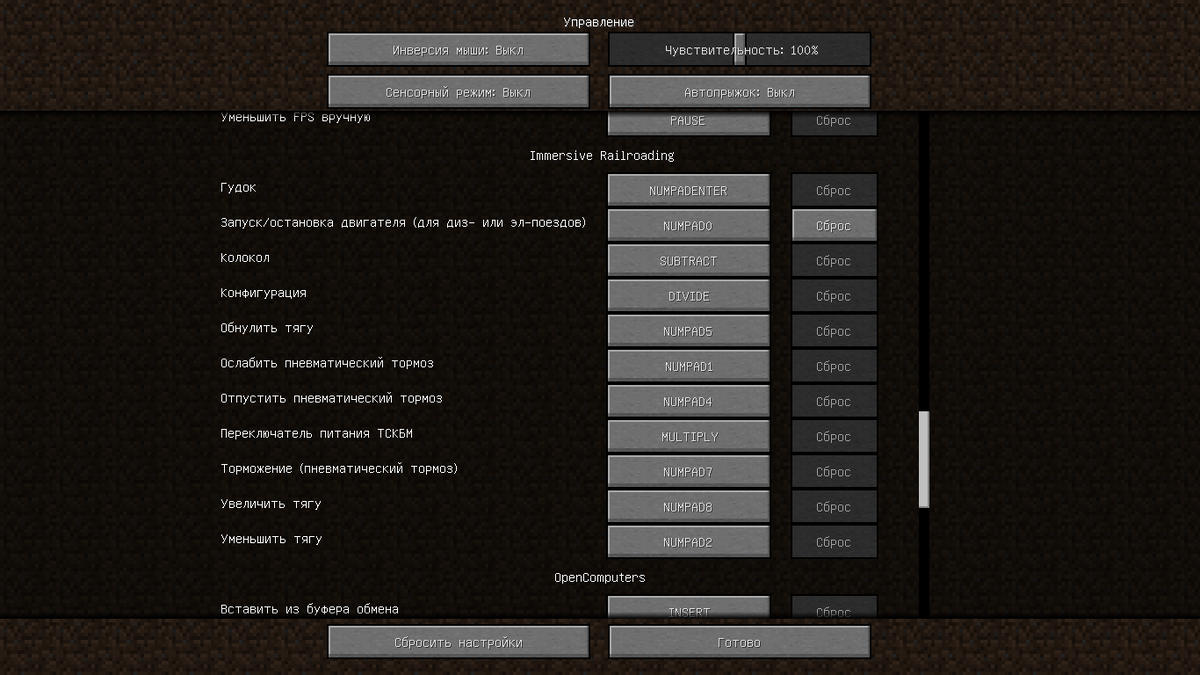Reset Уменьшить тягу binding
1200x675 pixels.
(x=834, y=541)
